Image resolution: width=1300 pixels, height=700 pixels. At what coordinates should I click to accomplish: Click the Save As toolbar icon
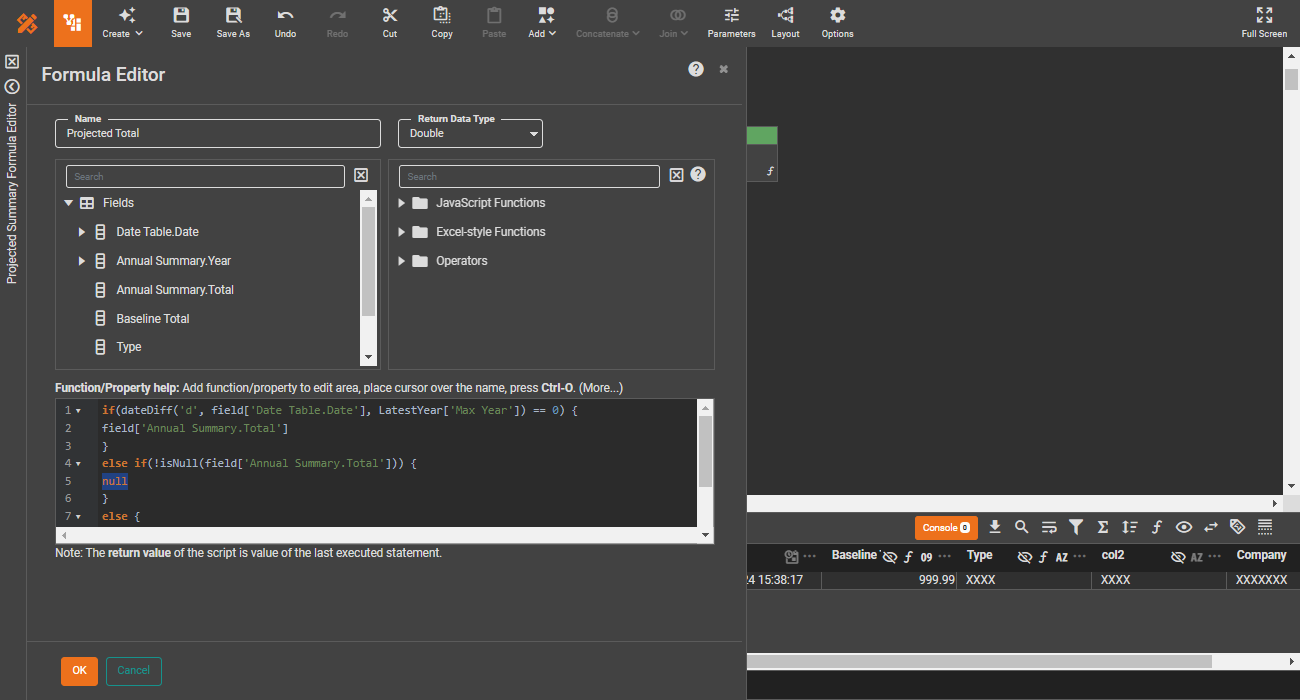233,22
